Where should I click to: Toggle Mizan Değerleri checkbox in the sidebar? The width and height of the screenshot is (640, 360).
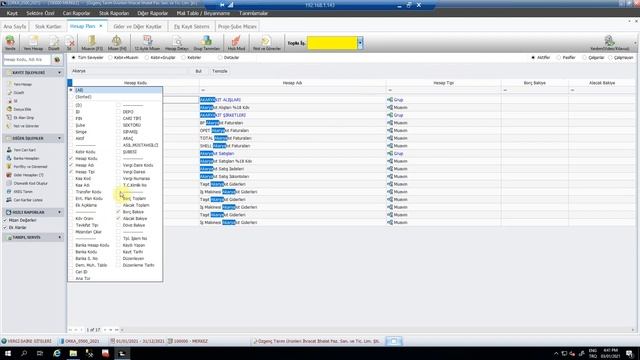pyautogui.click(x=5, y=220)
